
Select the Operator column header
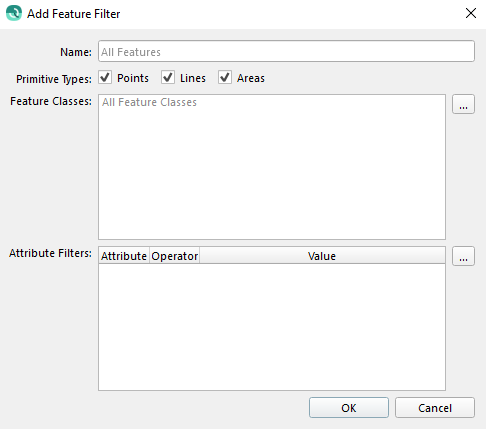pos(175,256)
